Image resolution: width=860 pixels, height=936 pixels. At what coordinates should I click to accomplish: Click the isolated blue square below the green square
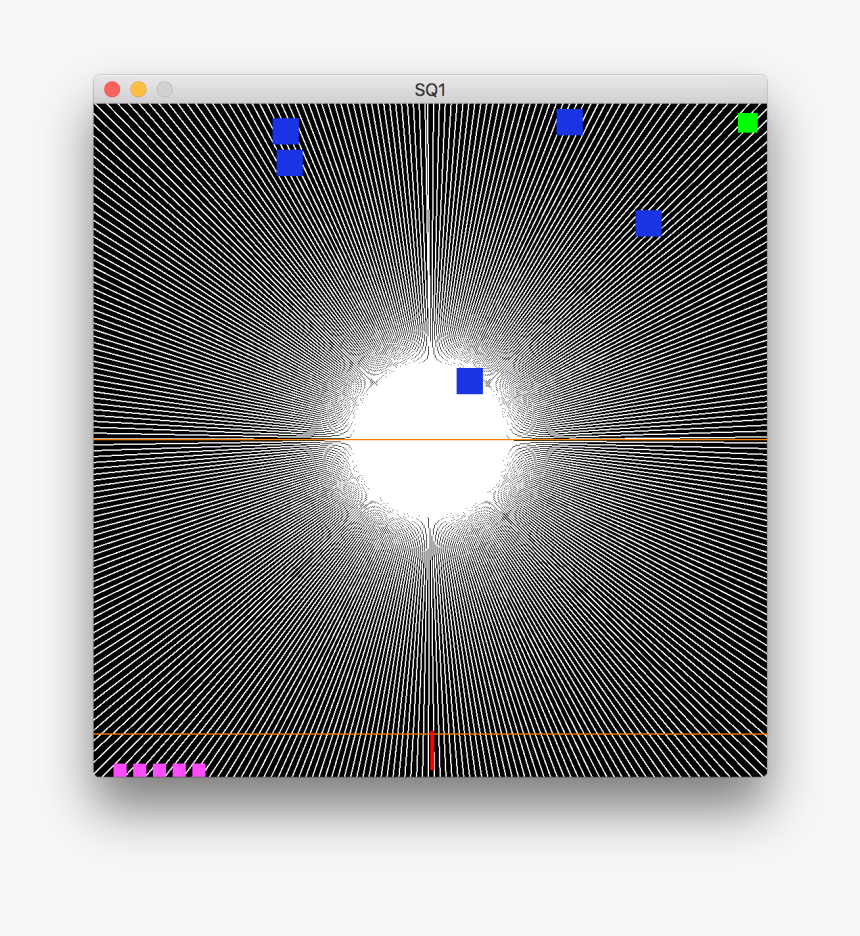pos(648,223)
